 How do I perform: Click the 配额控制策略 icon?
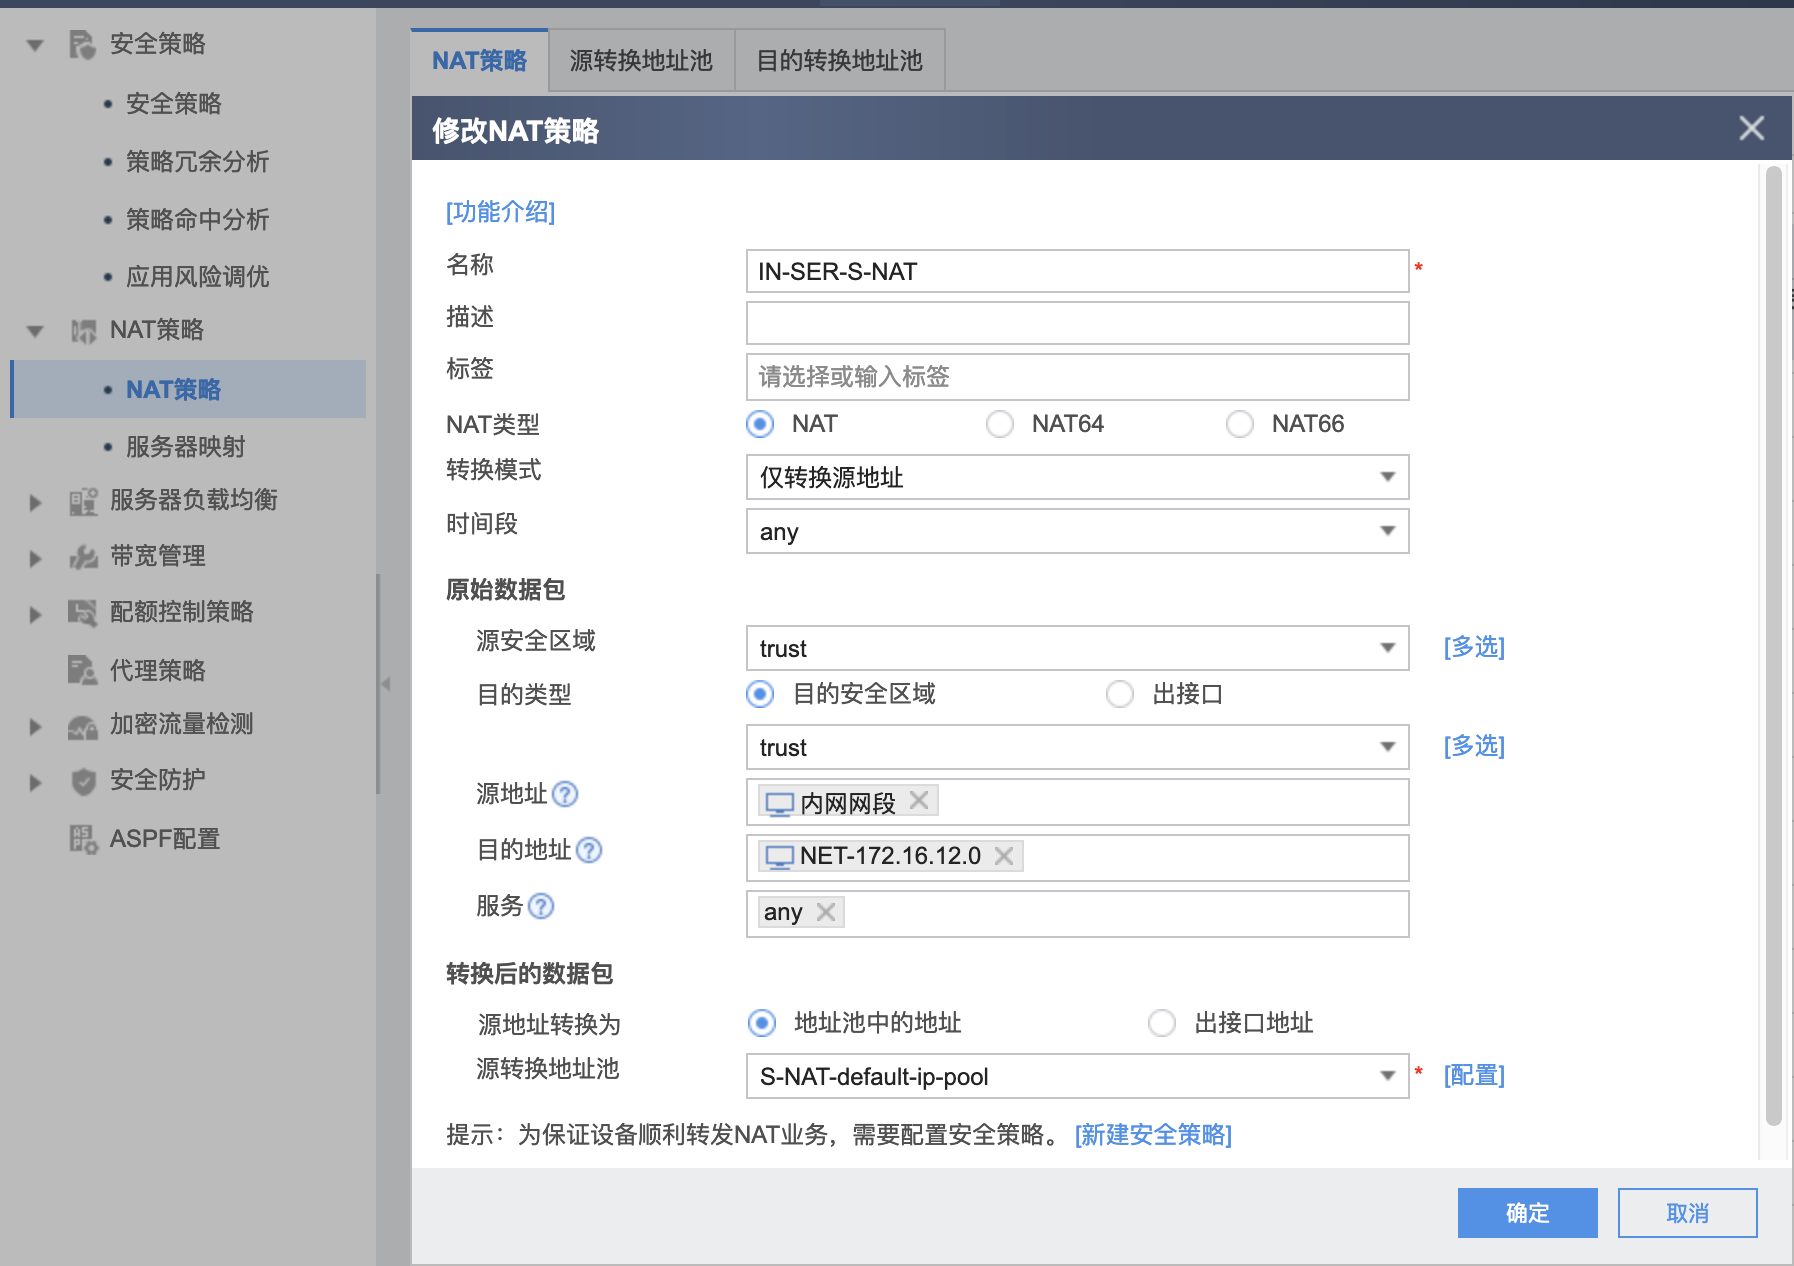[x=83, y=612]
